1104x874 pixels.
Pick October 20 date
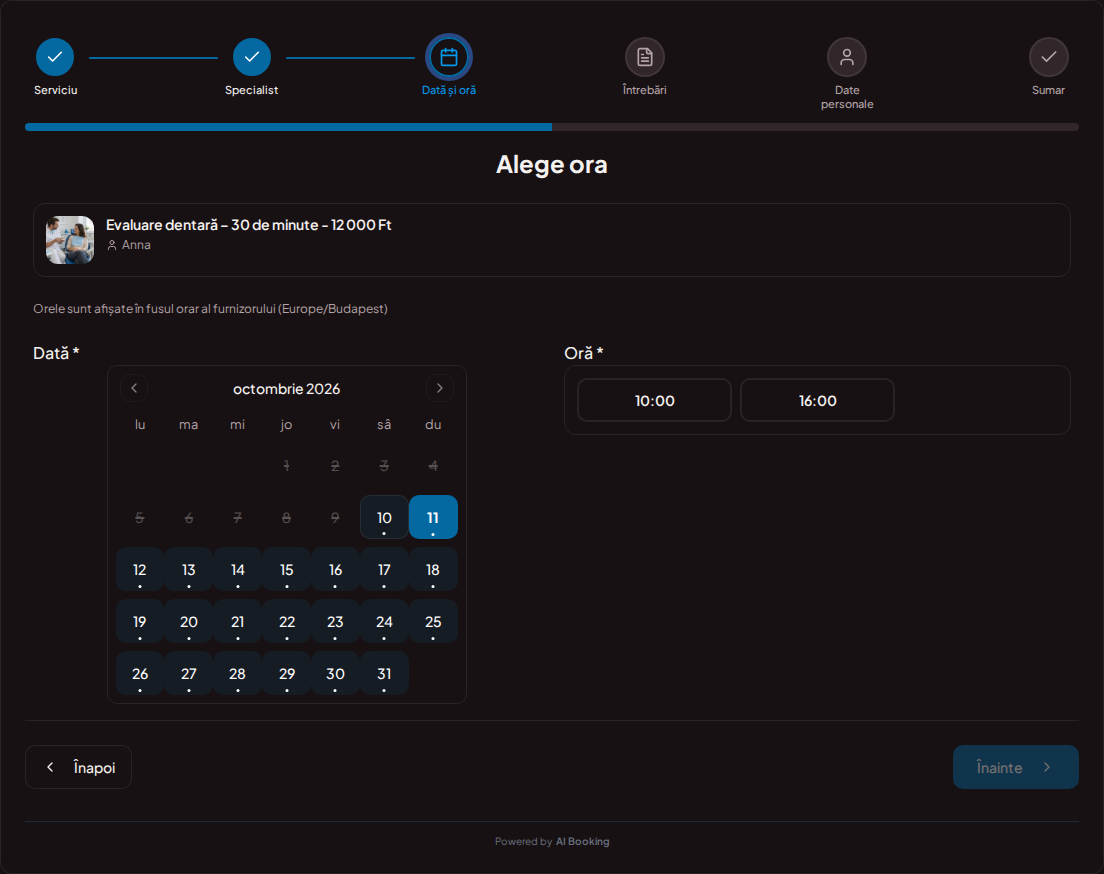pos(189,622)
